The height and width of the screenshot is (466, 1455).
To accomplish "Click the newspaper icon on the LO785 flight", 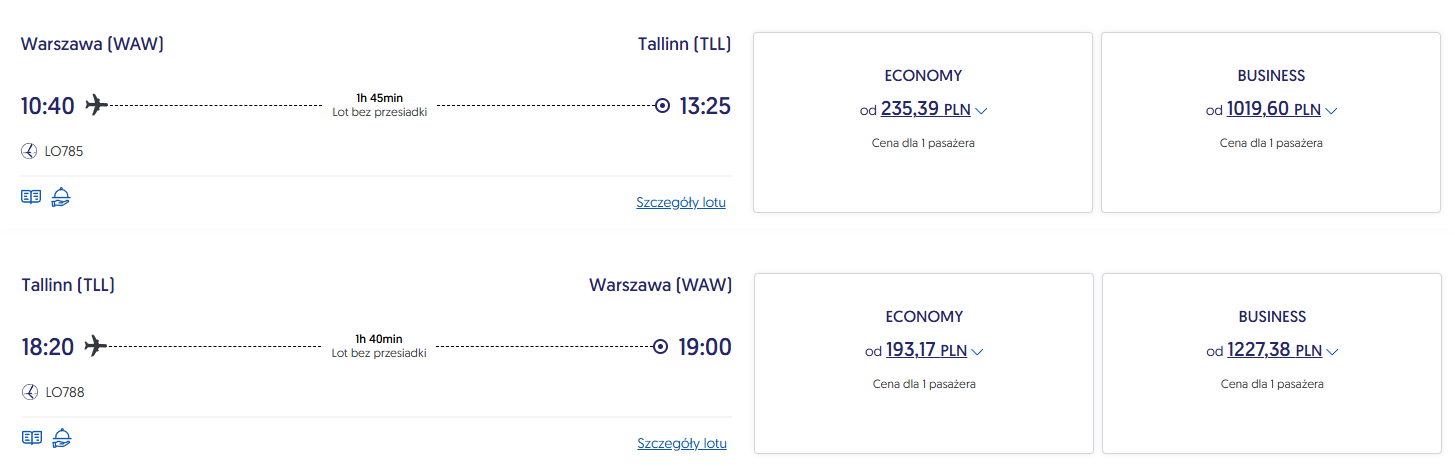I will 31,197.
